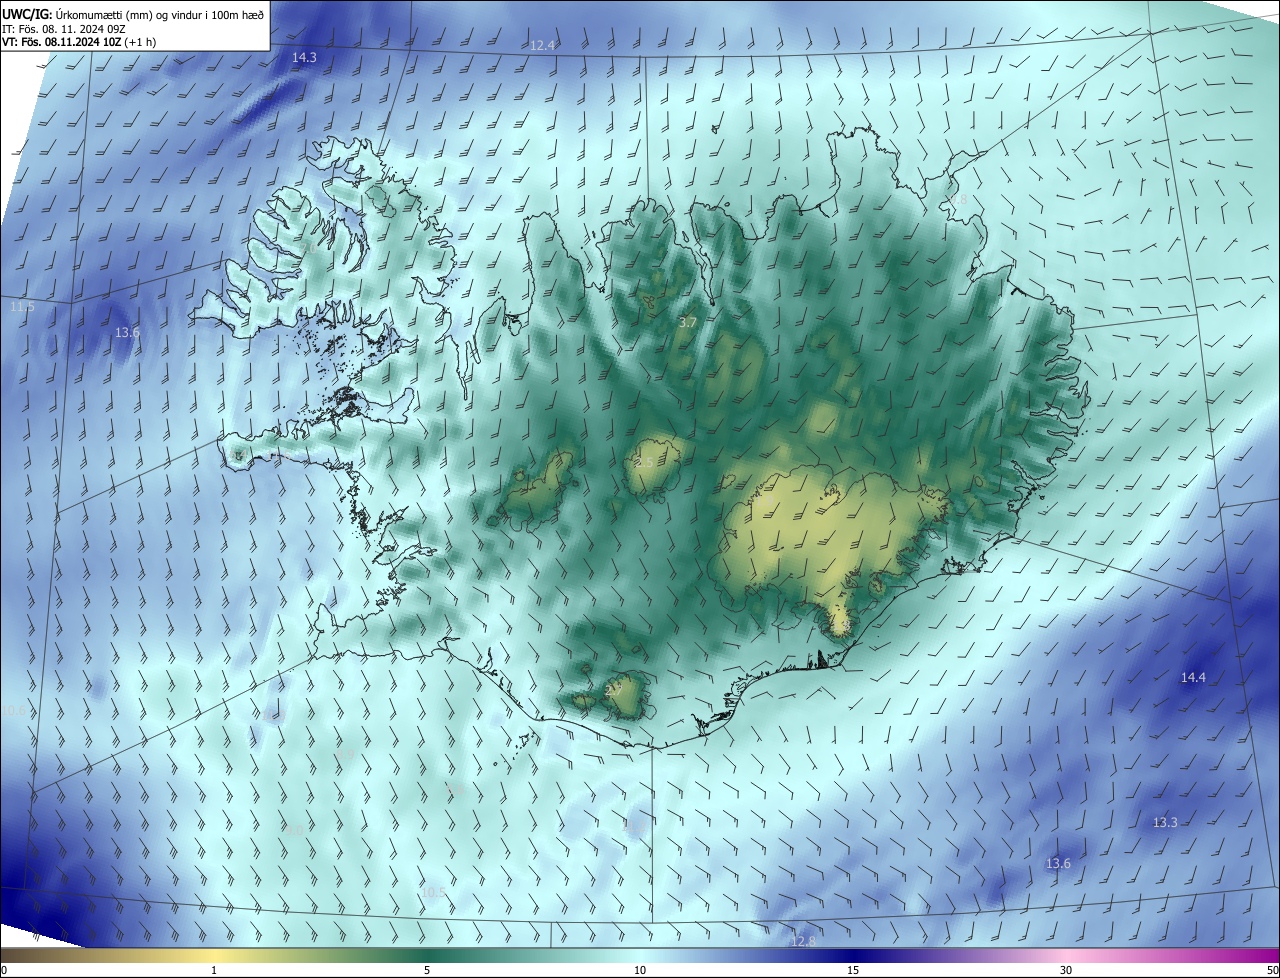This screenshot has height=978, width=1280.
Task: Click the 10 tick label on the color scale
Action: [640, 971]
